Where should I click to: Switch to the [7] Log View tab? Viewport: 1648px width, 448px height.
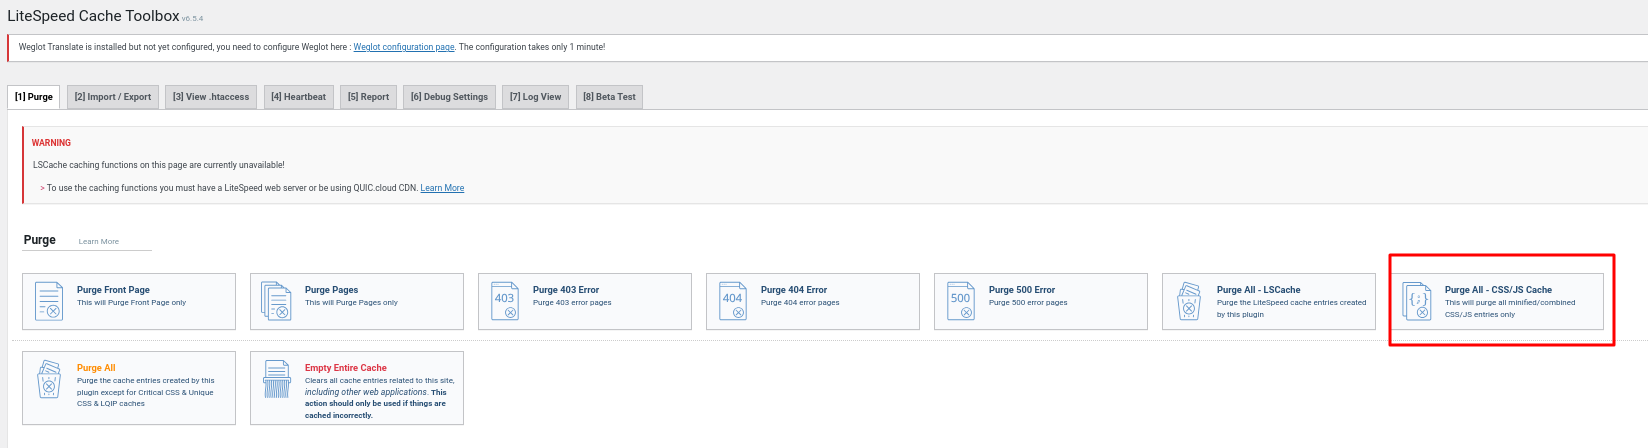(535, 97)
